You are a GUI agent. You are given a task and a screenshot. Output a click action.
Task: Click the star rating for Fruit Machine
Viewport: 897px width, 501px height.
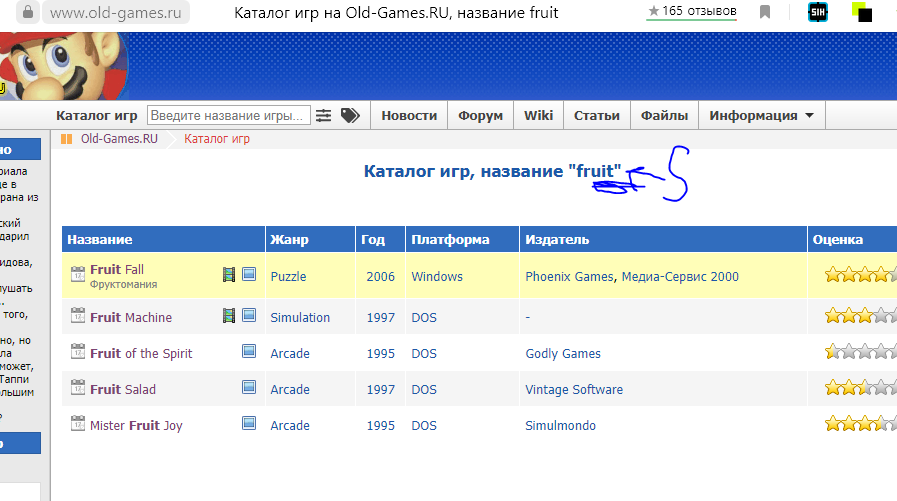[860, 316]
